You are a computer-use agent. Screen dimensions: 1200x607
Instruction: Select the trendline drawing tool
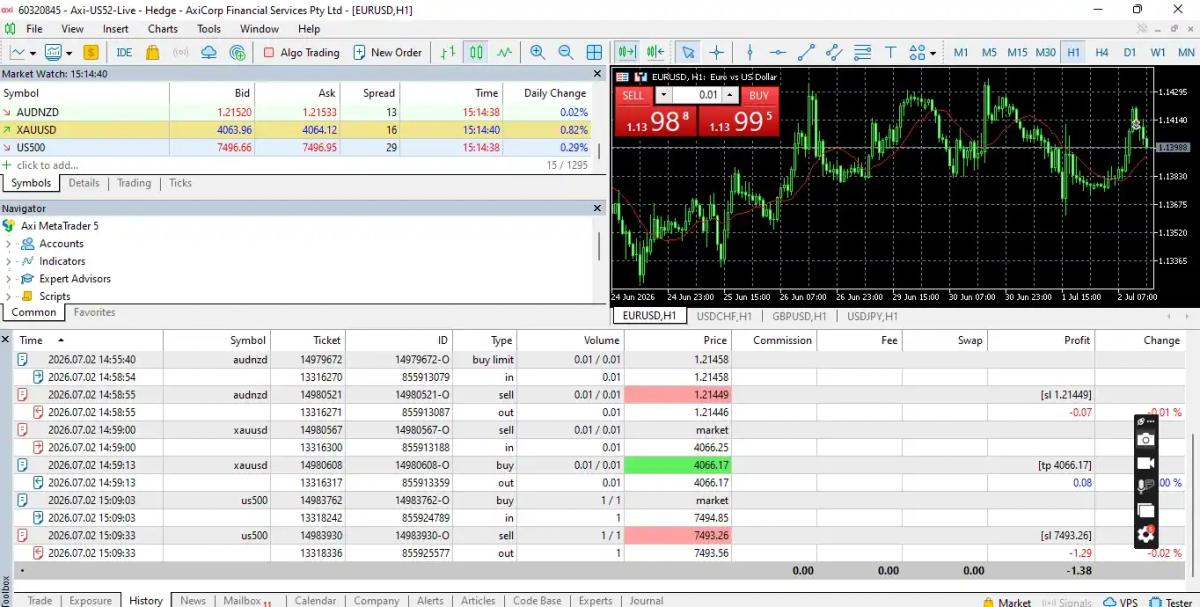tap(806, 52)
